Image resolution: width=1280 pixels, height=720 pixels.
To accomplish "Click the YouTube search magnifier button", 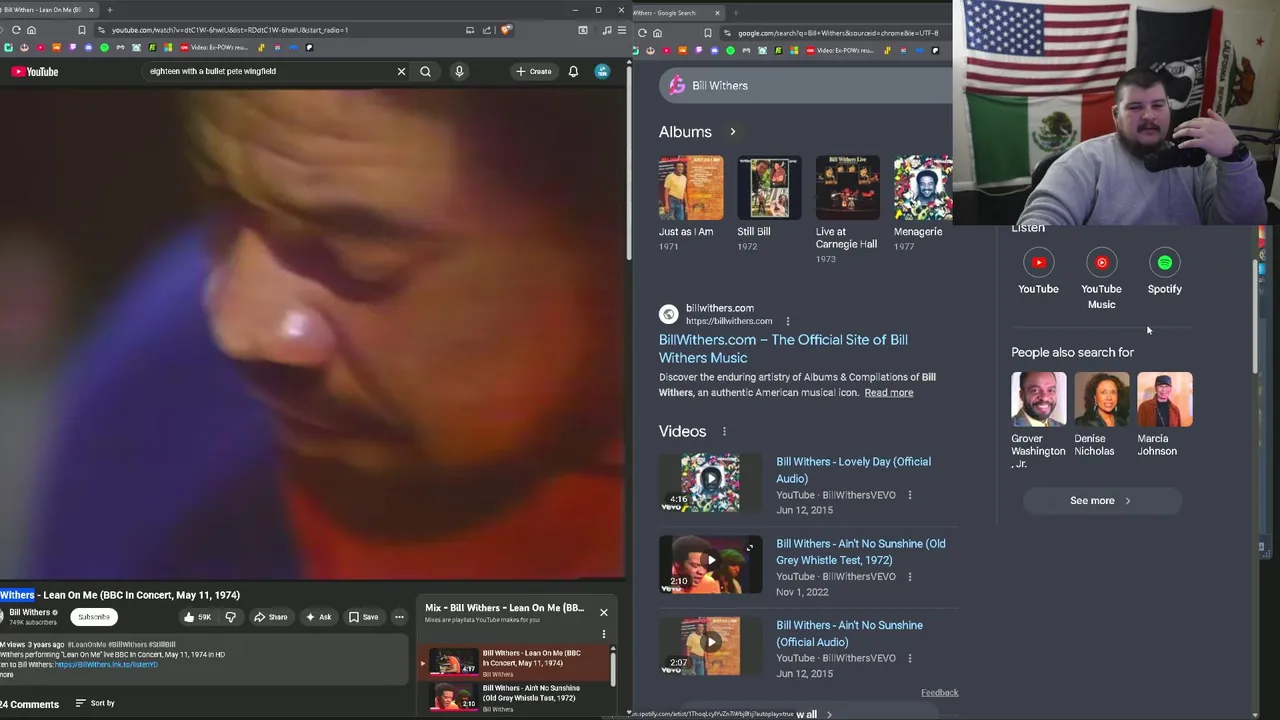I will [x=426, y=71].
